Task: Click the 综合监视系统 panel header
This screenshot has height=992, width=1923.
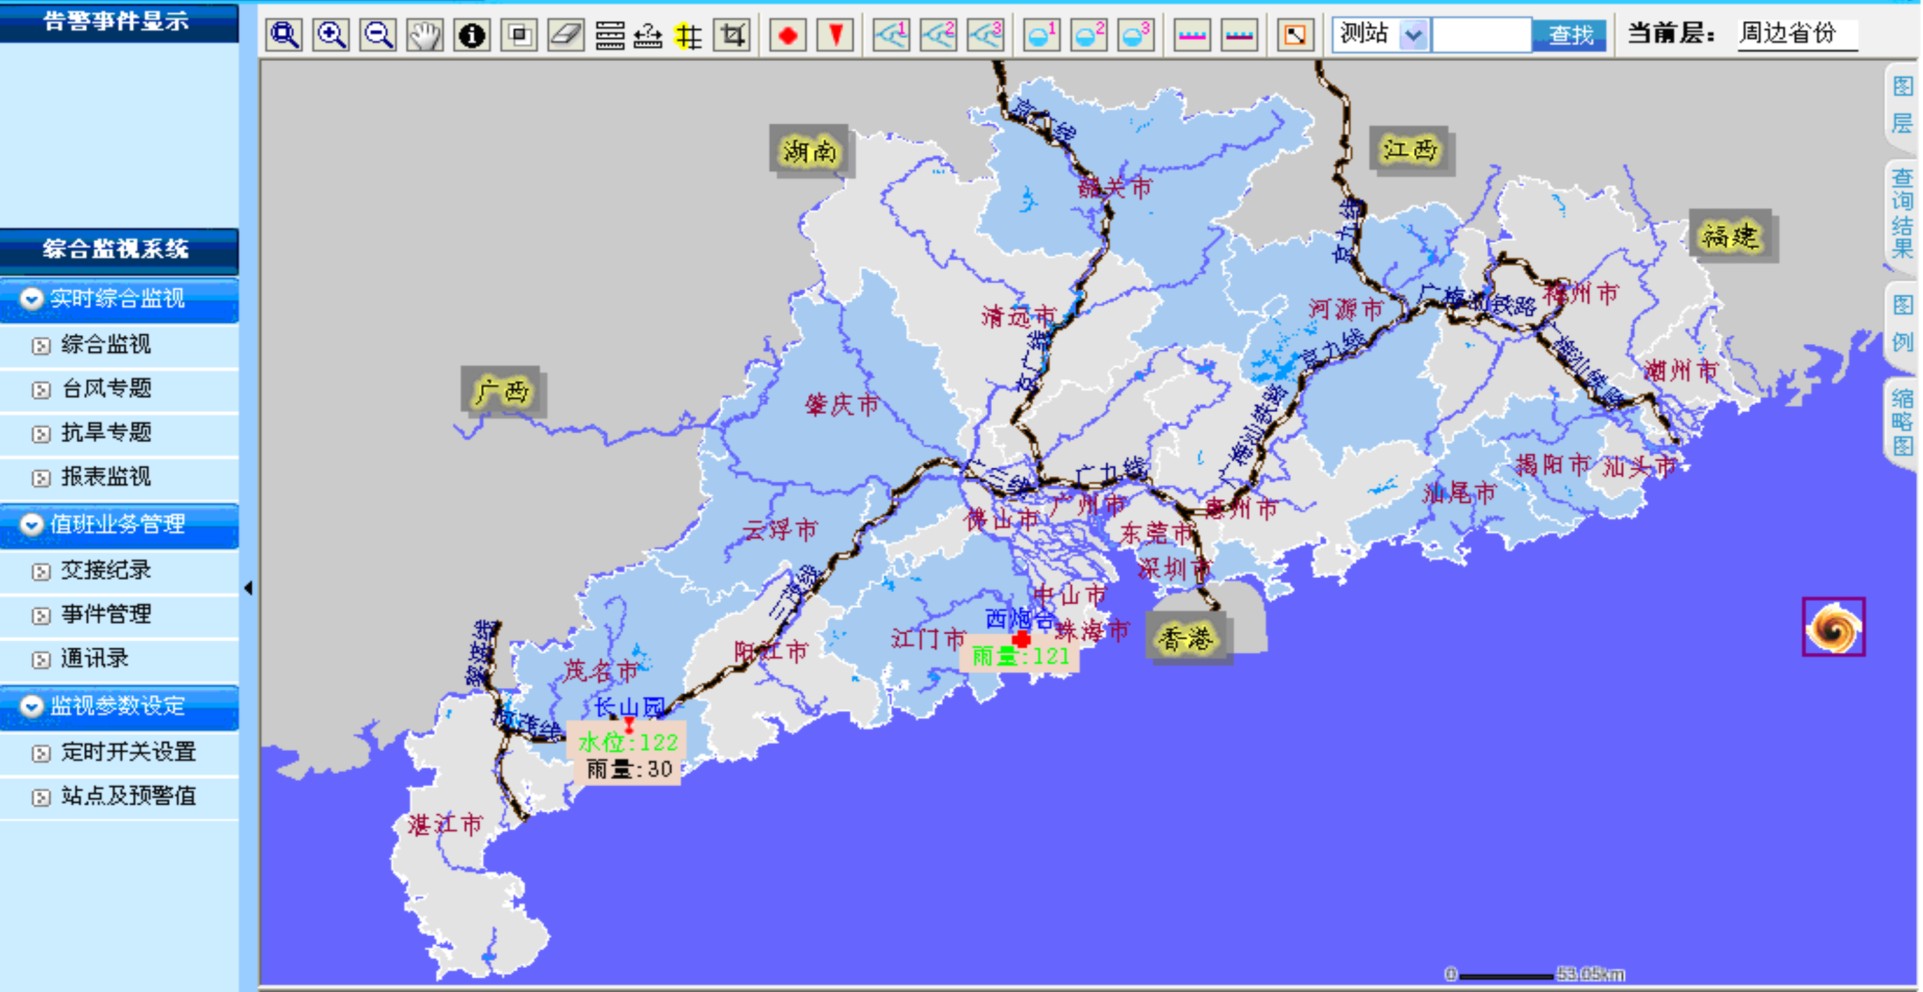Action: click(x=118, y=249)
